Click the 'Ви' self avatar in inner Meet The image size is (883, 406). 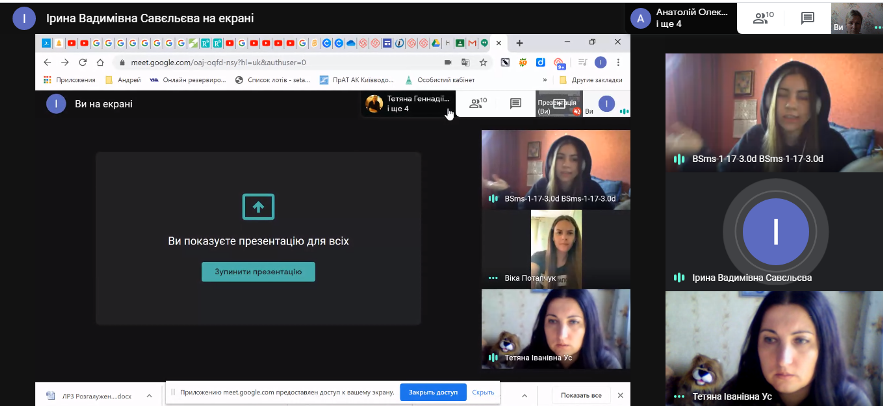pyautogui.click(x=606, y=104)
